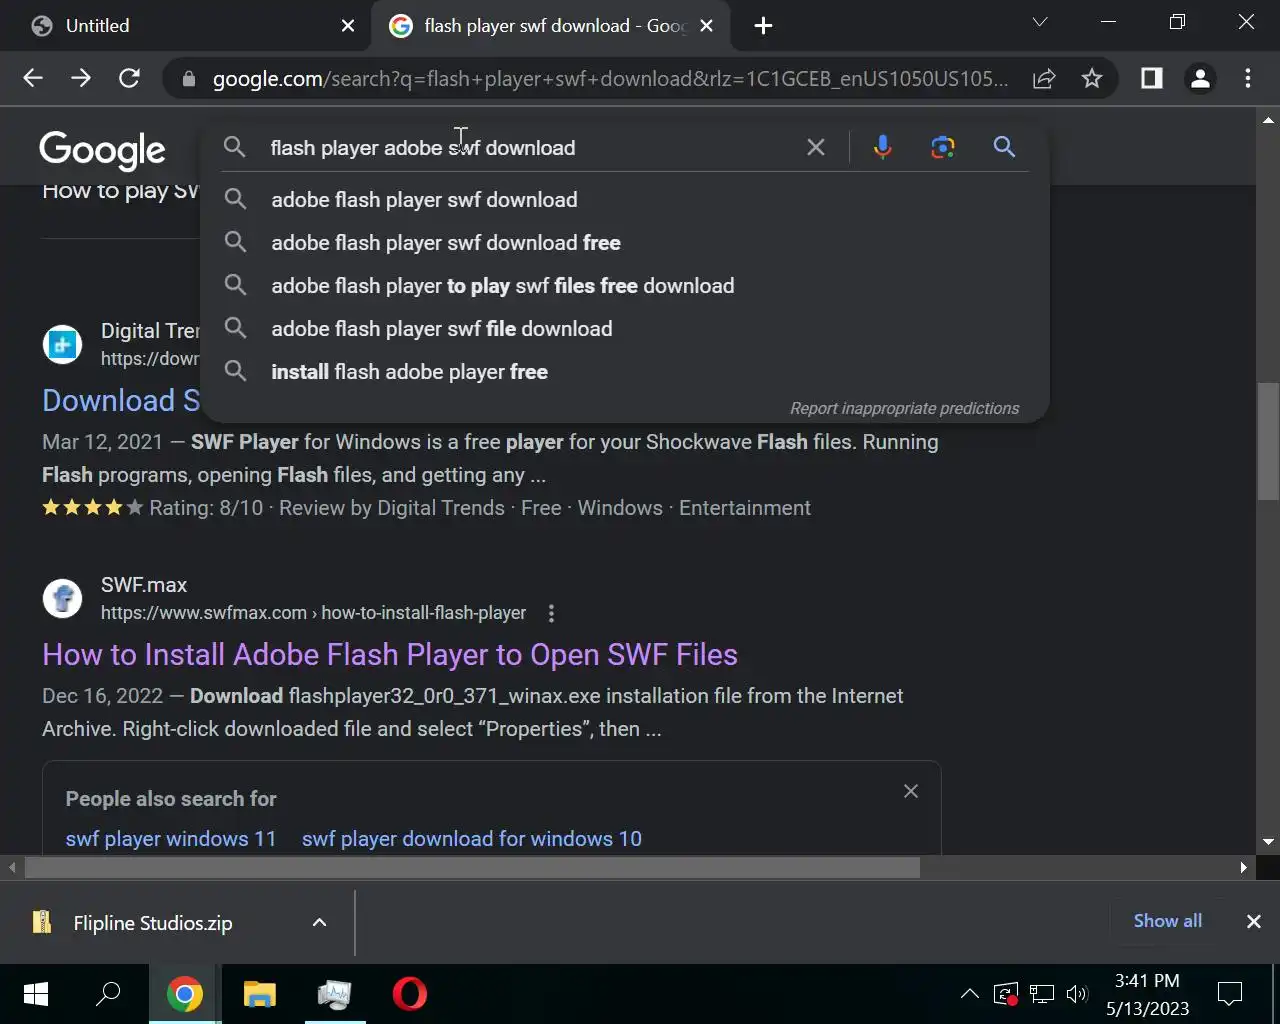The image size is (1280, 1024).
Task: Open a new browser tab
Action: [763, 26]
